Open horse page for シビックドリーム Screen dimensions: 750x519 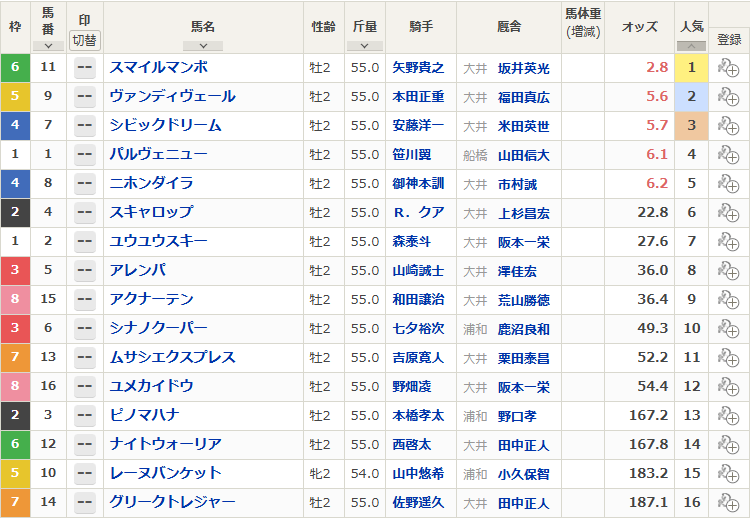(165, 125)
